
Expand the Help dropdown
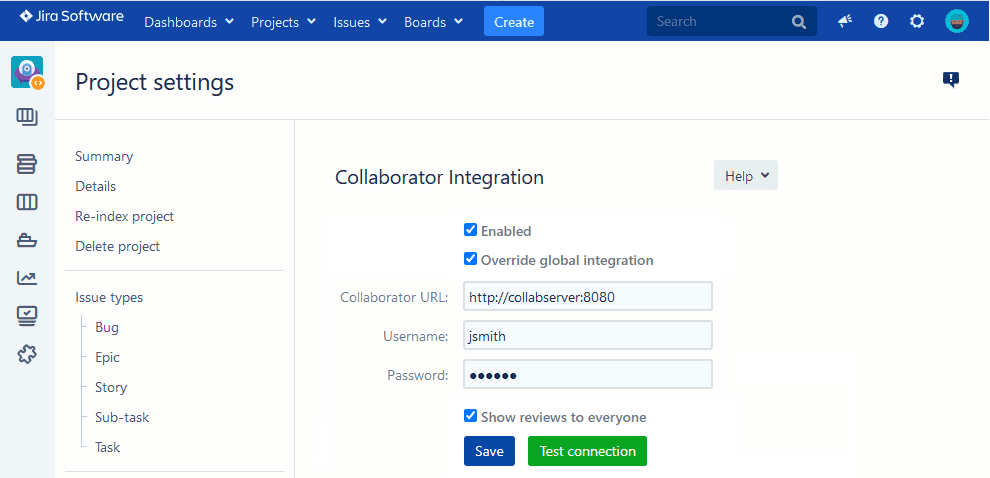coord(745,176)
